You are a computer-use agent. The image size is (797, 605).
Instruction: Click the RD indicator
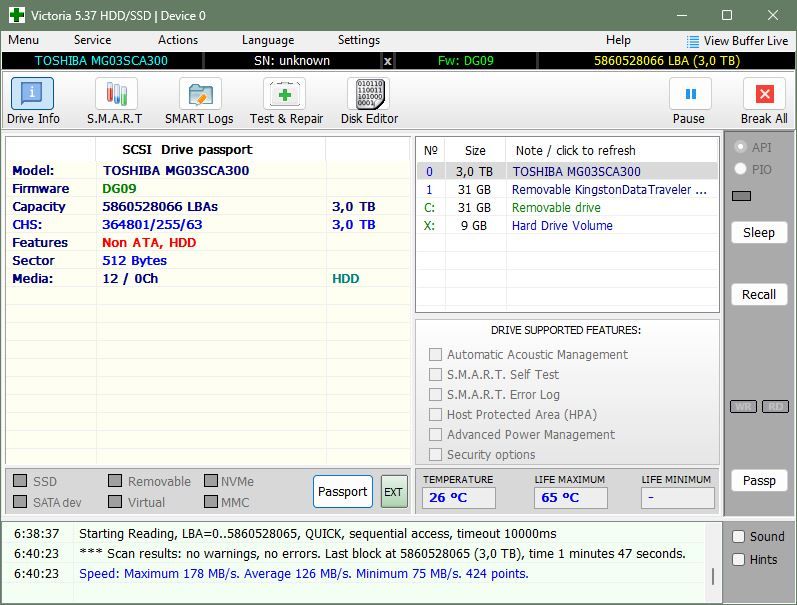pyautogui.click(x=776, y=407)
